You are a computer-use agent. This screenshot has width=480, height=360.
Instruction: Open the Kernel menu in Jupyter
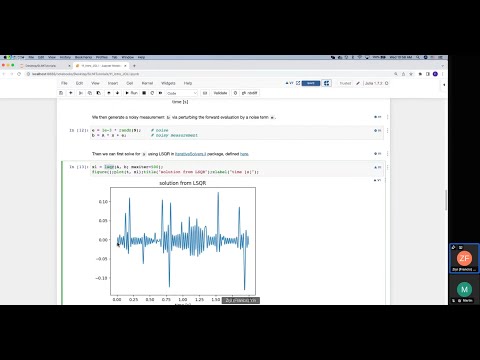(x=147, y=83)
